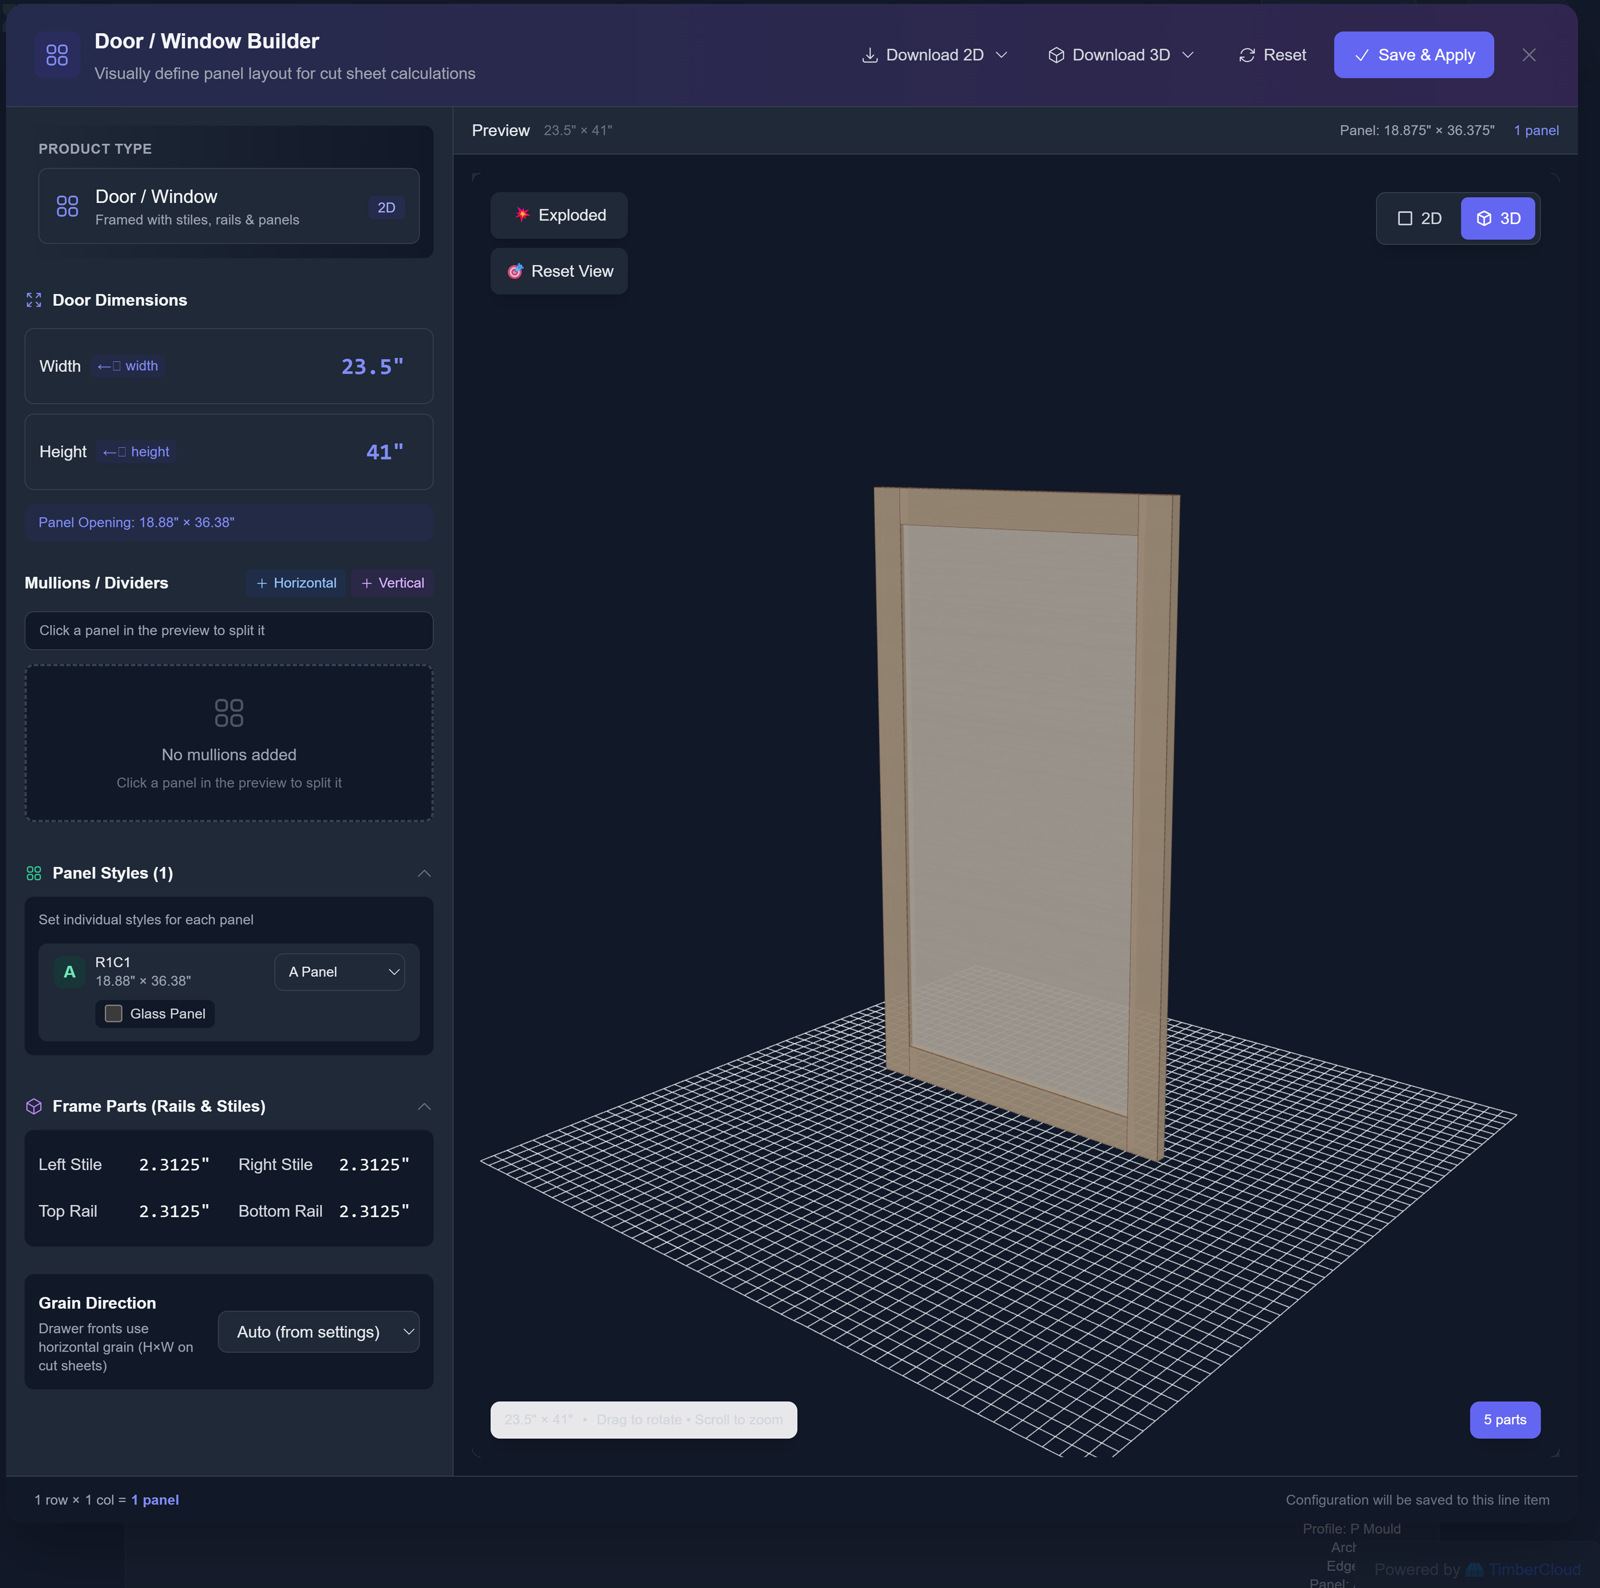The height and width of the screenshot is (1588, 1600).
Task: Edit the Left Stile value
Action: [x=174, y=1165]
